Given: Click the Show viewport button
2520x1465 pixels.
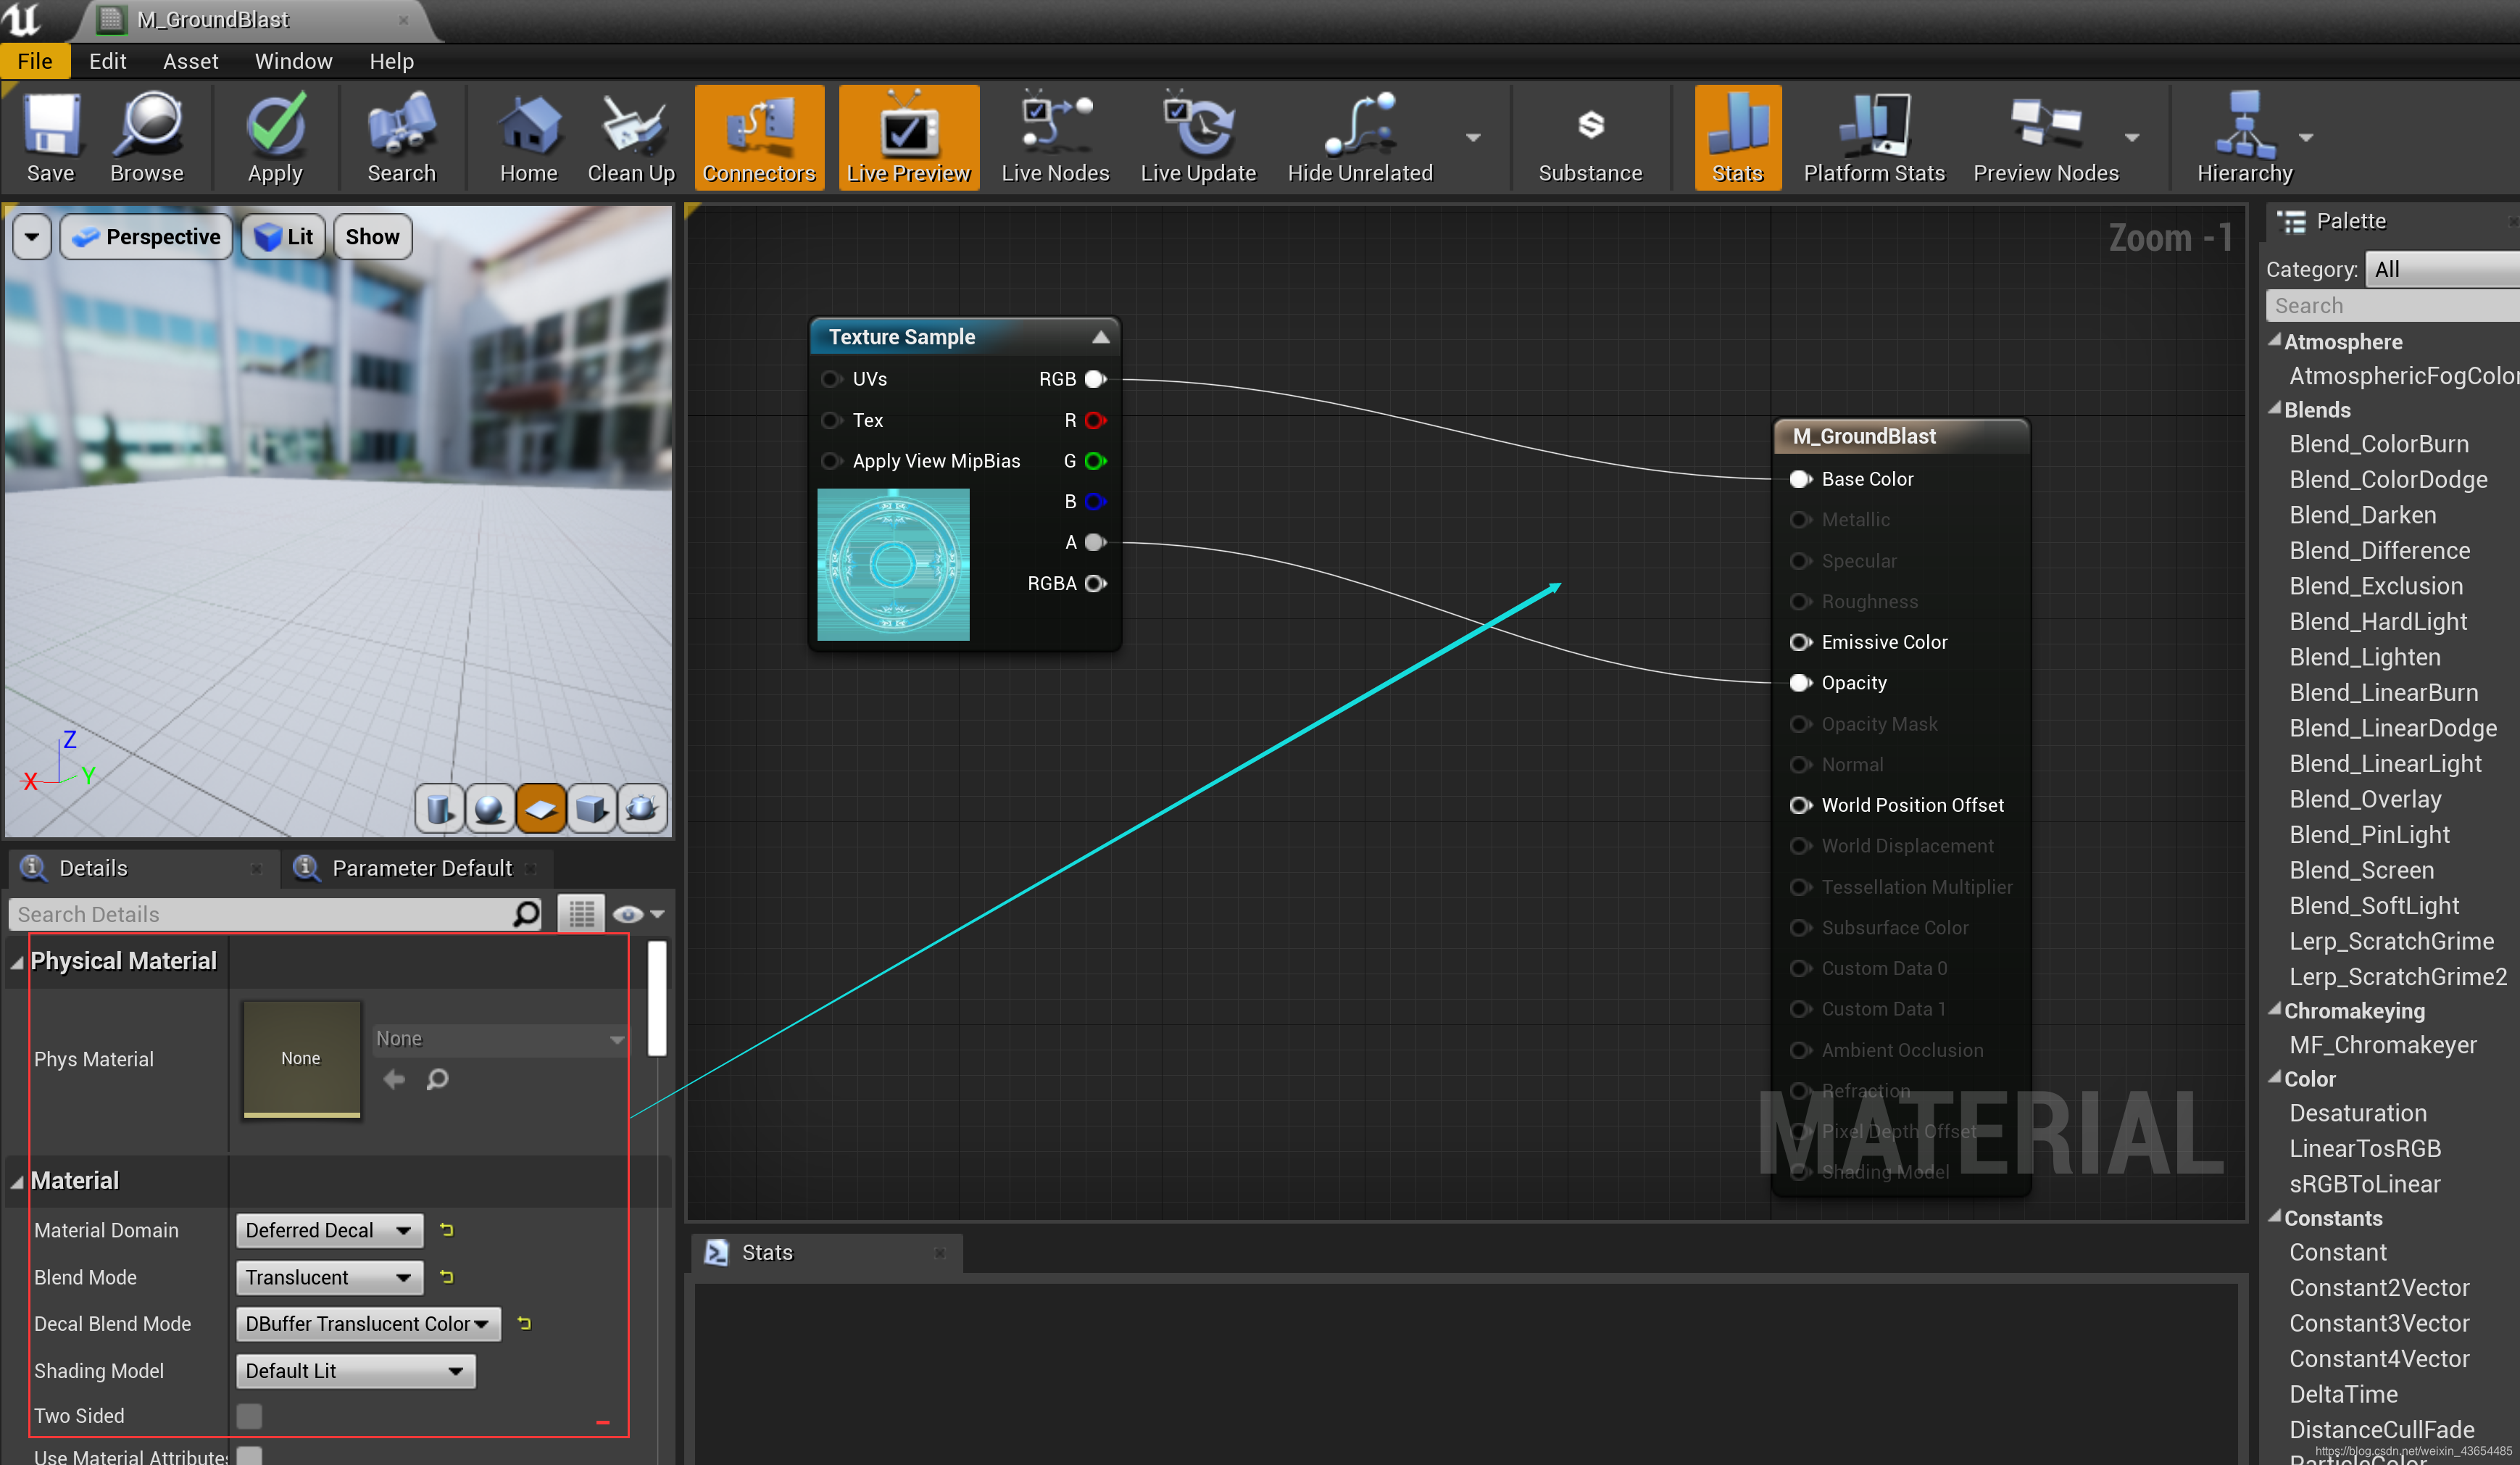Looking at the screenshot, I should point(372,237).
